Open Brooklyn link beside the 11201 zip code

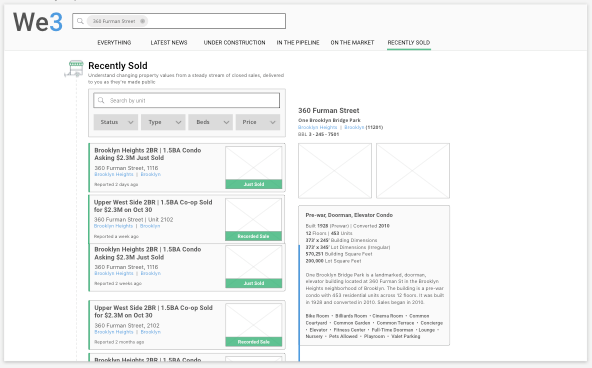click(x=354, y=128)
